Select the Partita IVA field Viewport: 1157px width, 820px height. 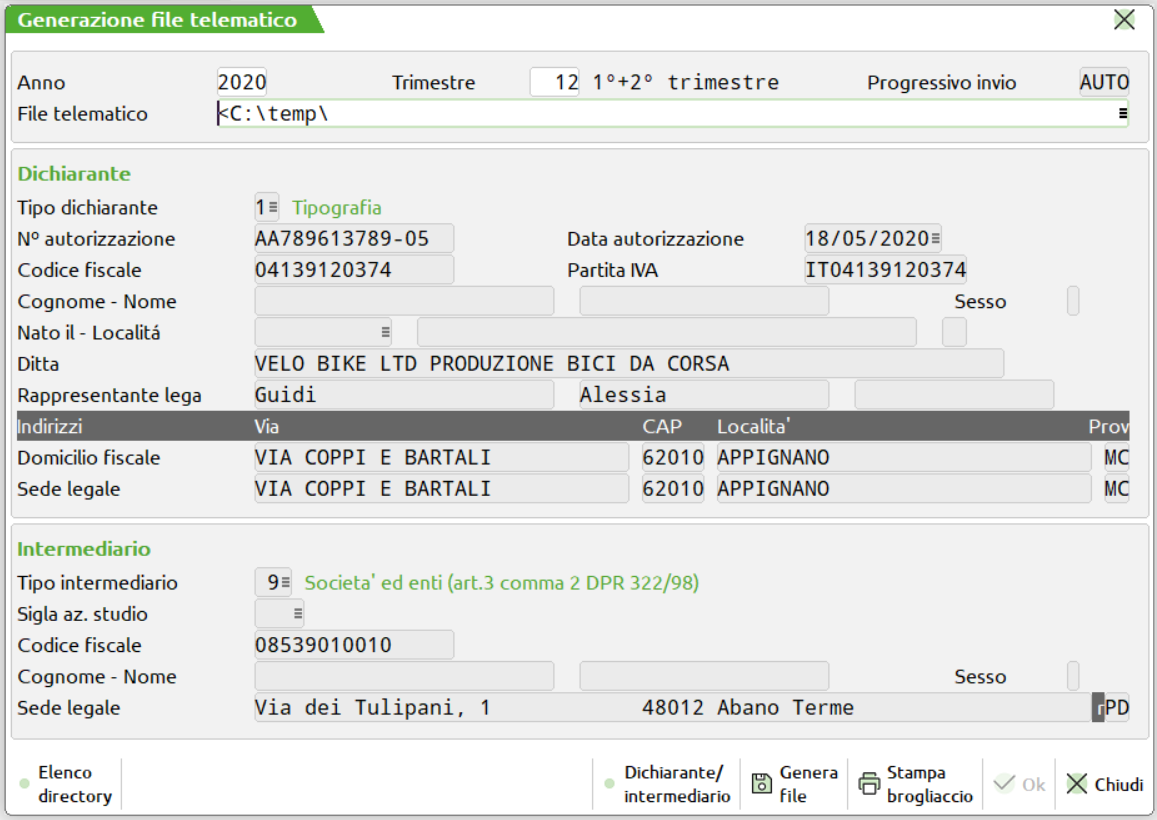[885, 270]
